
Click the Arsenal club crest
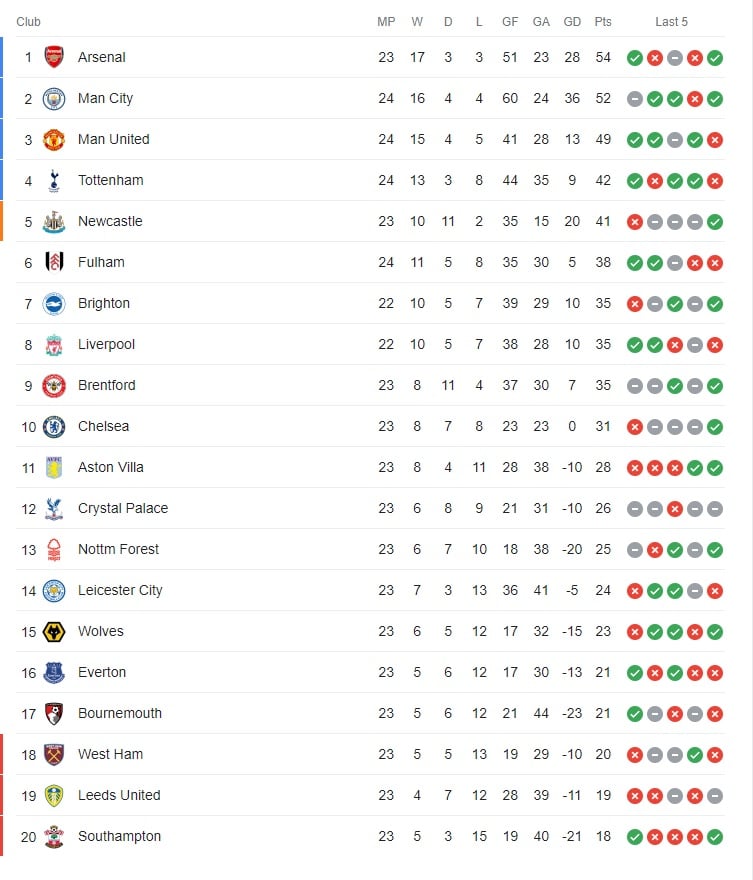54,57
